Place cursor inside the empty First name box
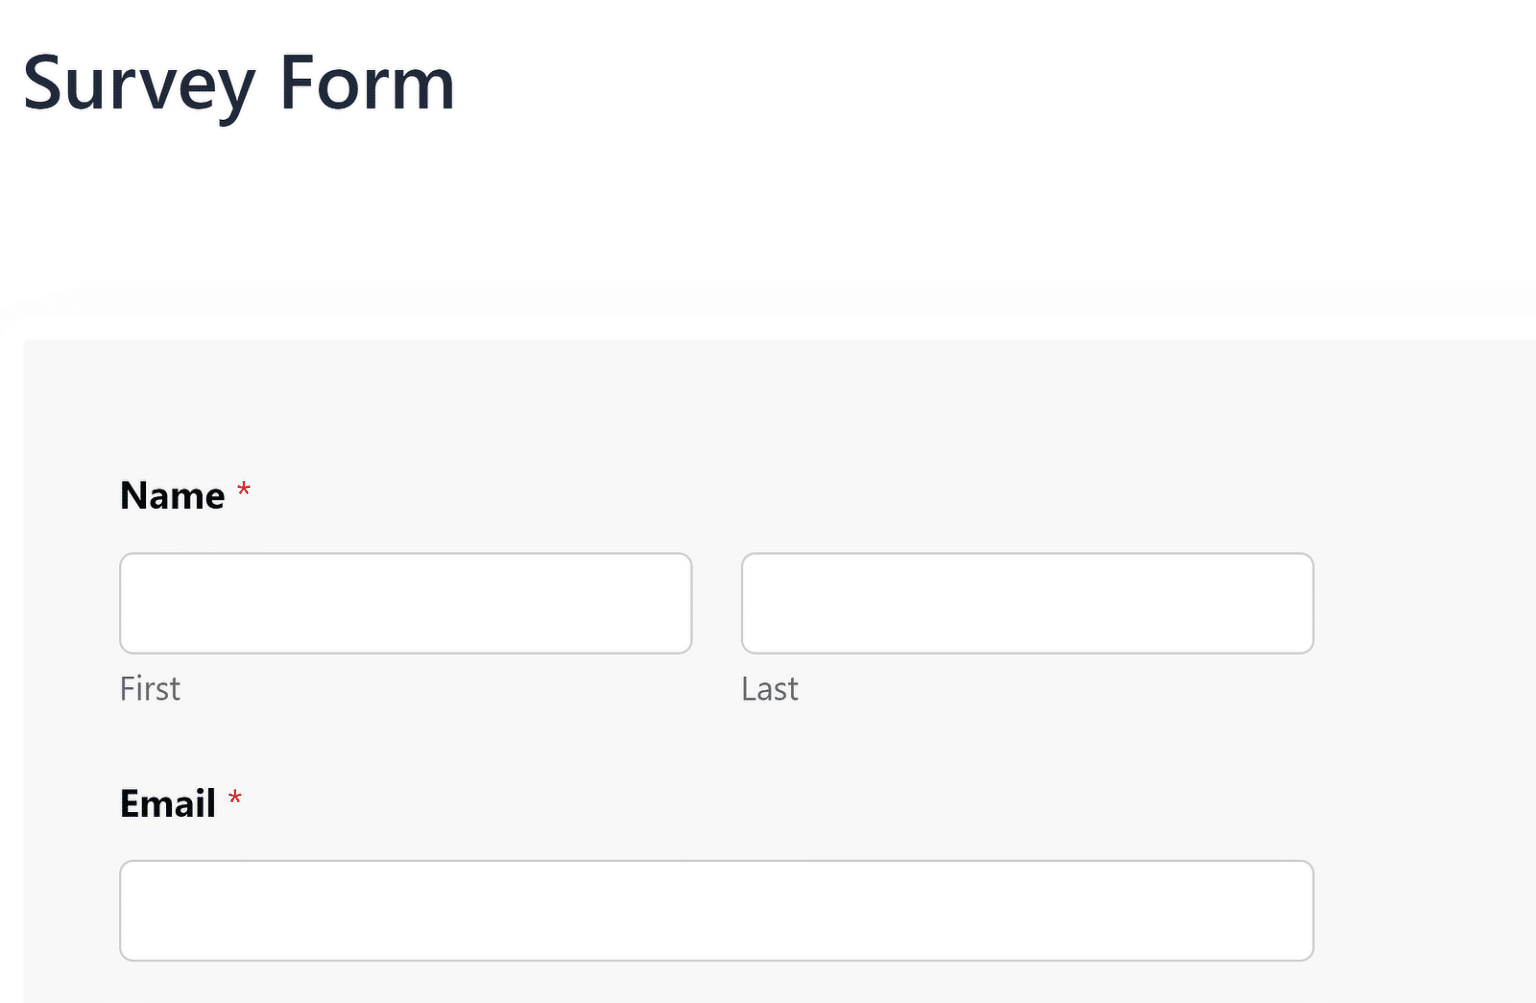Image resolution: width=1536 pixels, height=1003 pixels. click(405, 602)
